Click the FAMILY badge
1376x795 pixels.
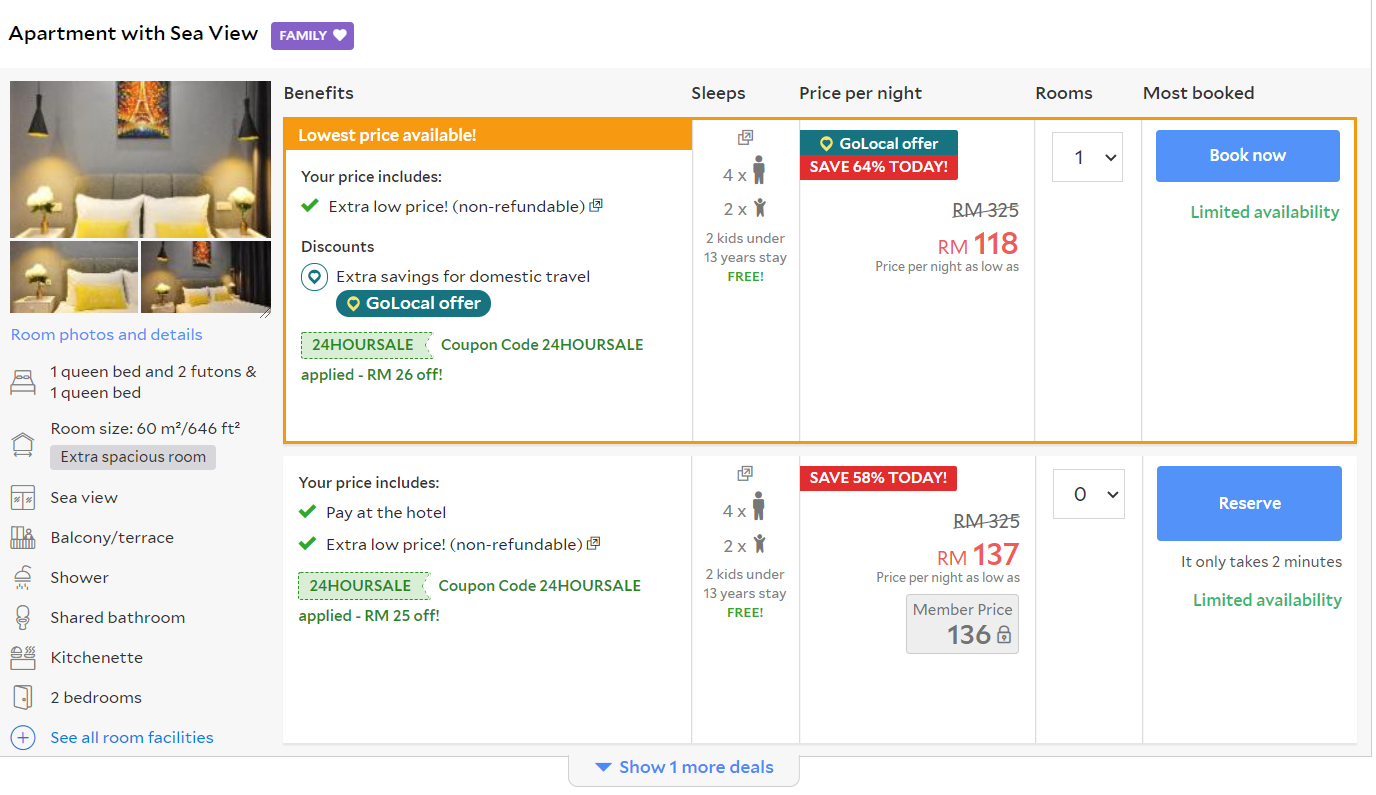pos(312,36)
